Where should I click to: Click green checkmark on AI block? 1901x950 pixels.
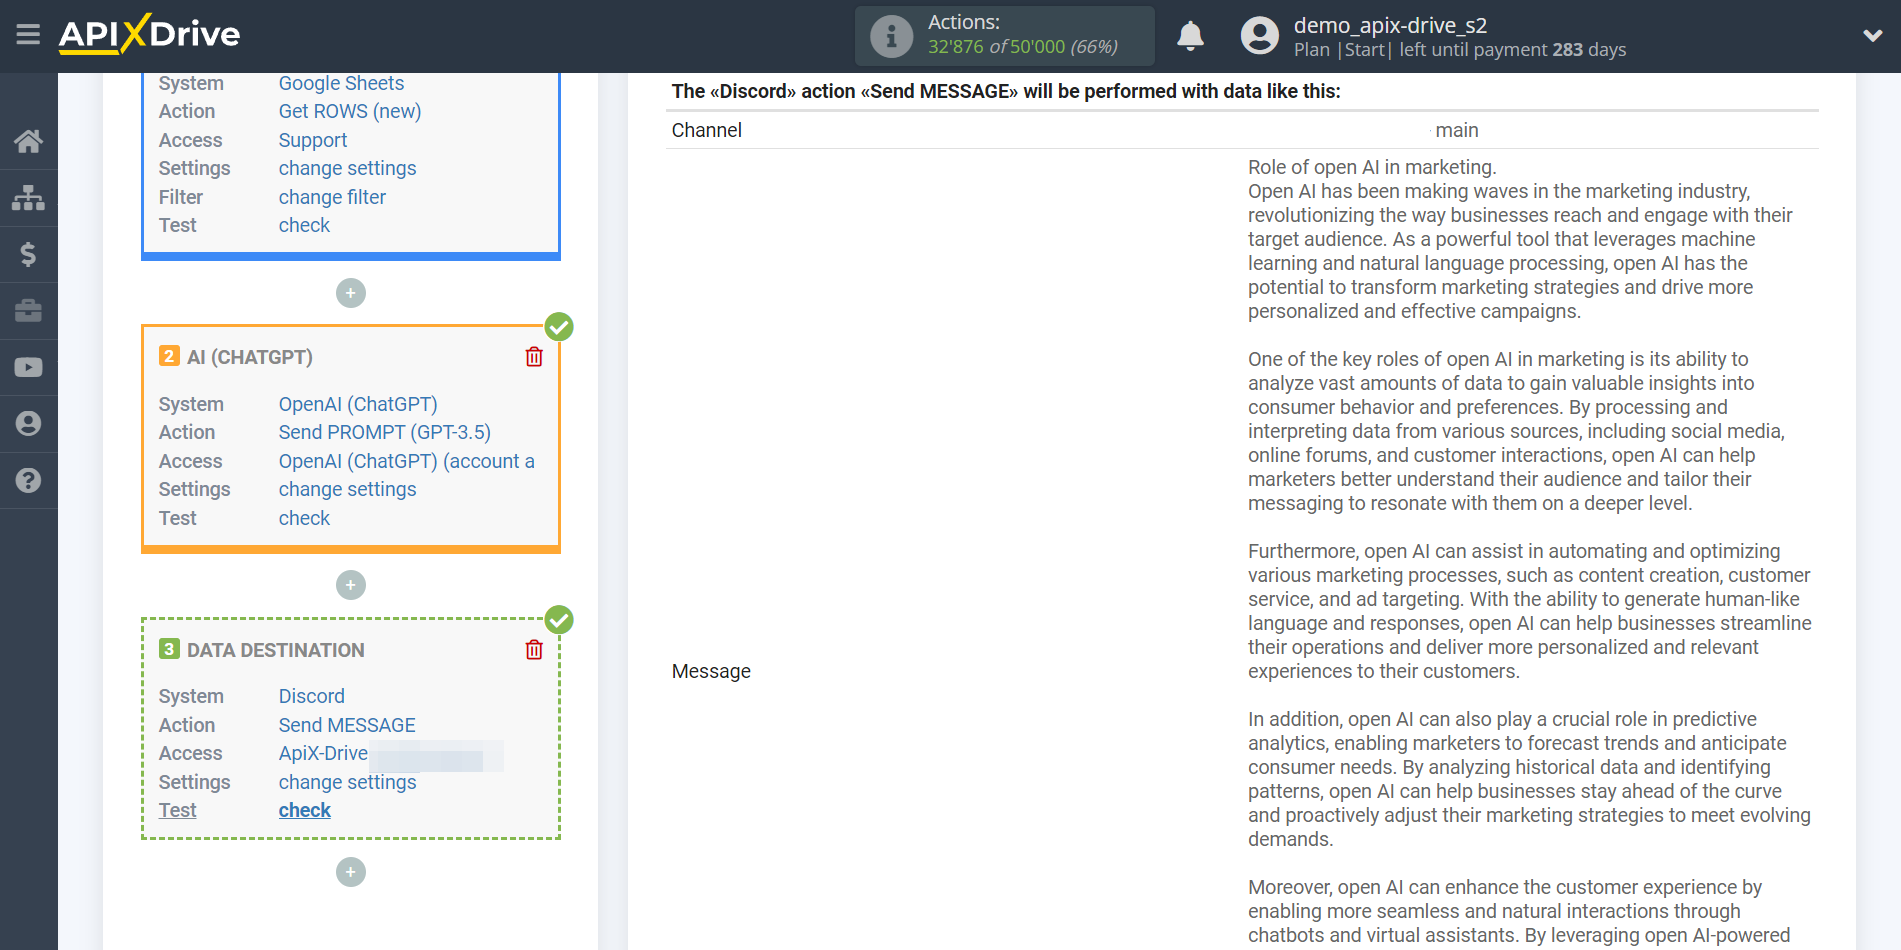click(x=559, y=327)
